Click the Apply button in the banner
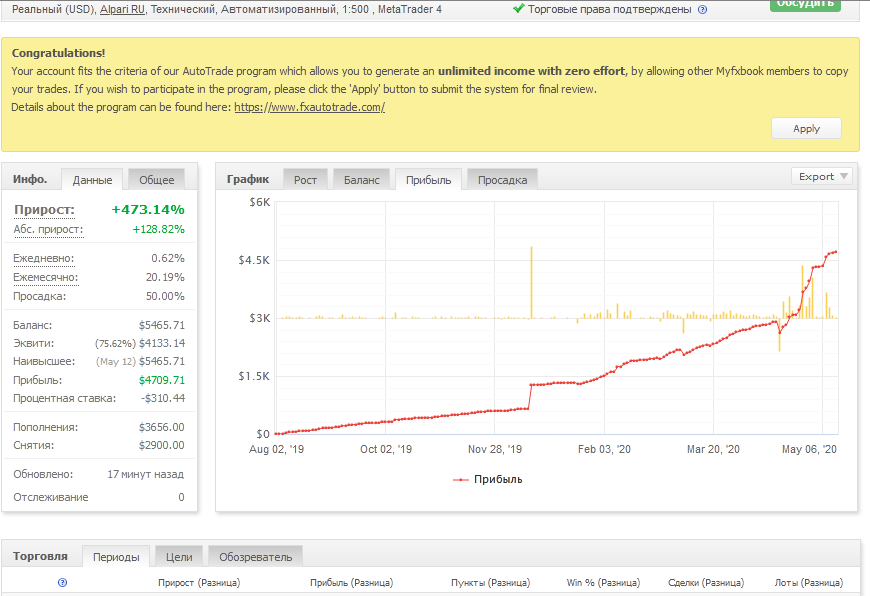The image size is (870, 596). (806, 128)
